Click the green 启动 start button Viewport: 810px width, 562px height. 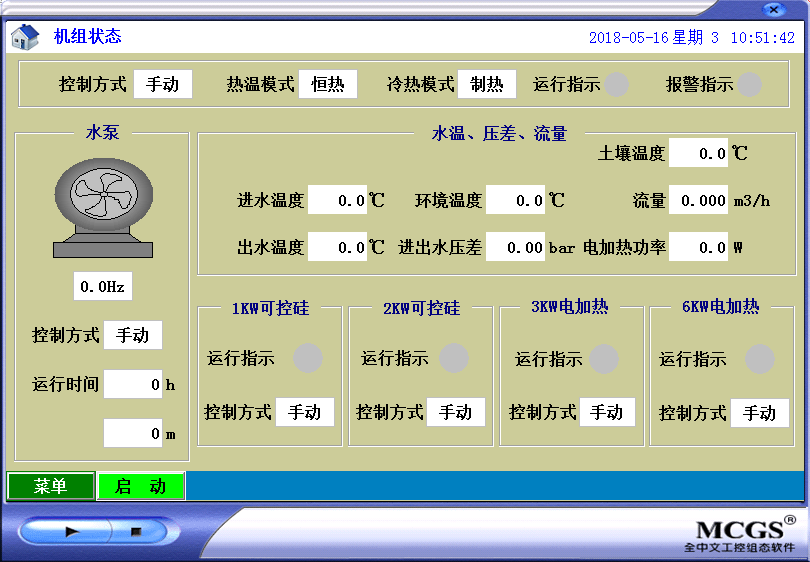[x=141, y=486]
